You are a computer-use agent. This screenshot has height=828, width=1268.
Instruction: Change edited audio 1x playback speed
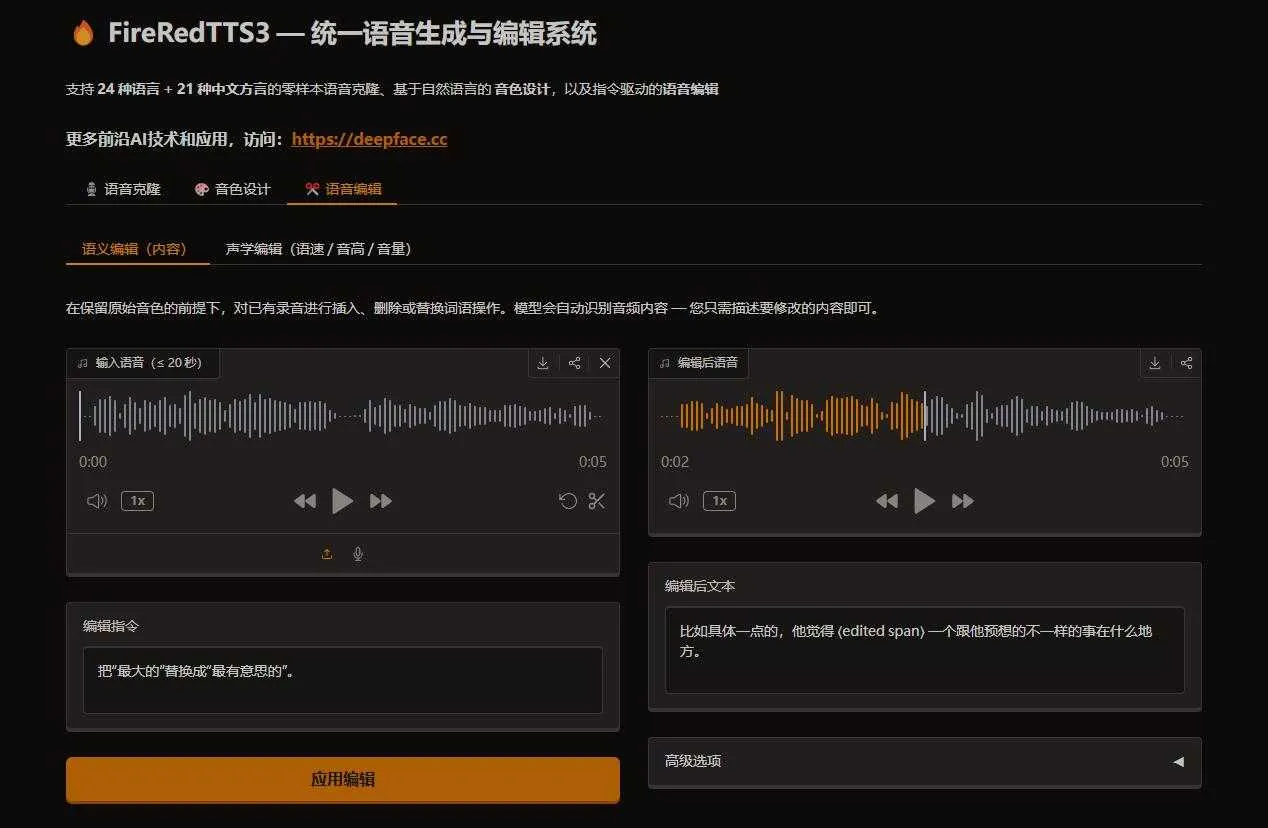(x=719, y=501)
